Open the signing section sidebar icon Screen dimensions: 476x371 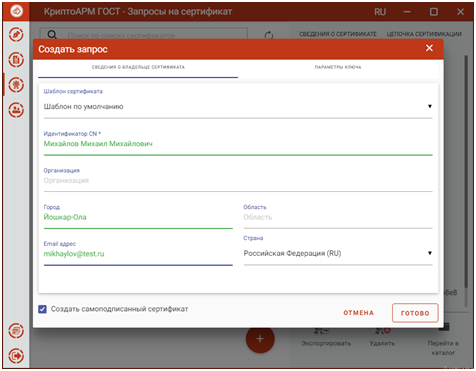(x=16, y=35)
